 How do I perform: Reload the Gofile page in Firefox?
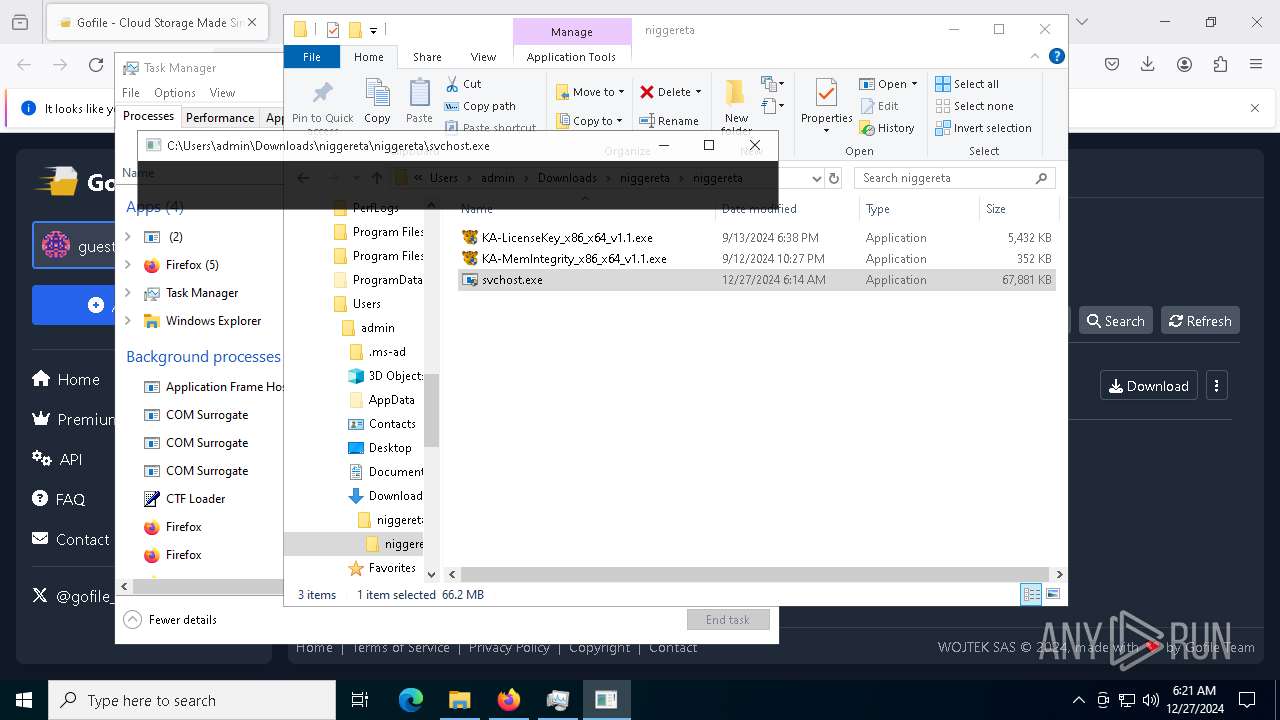[96, 65]
